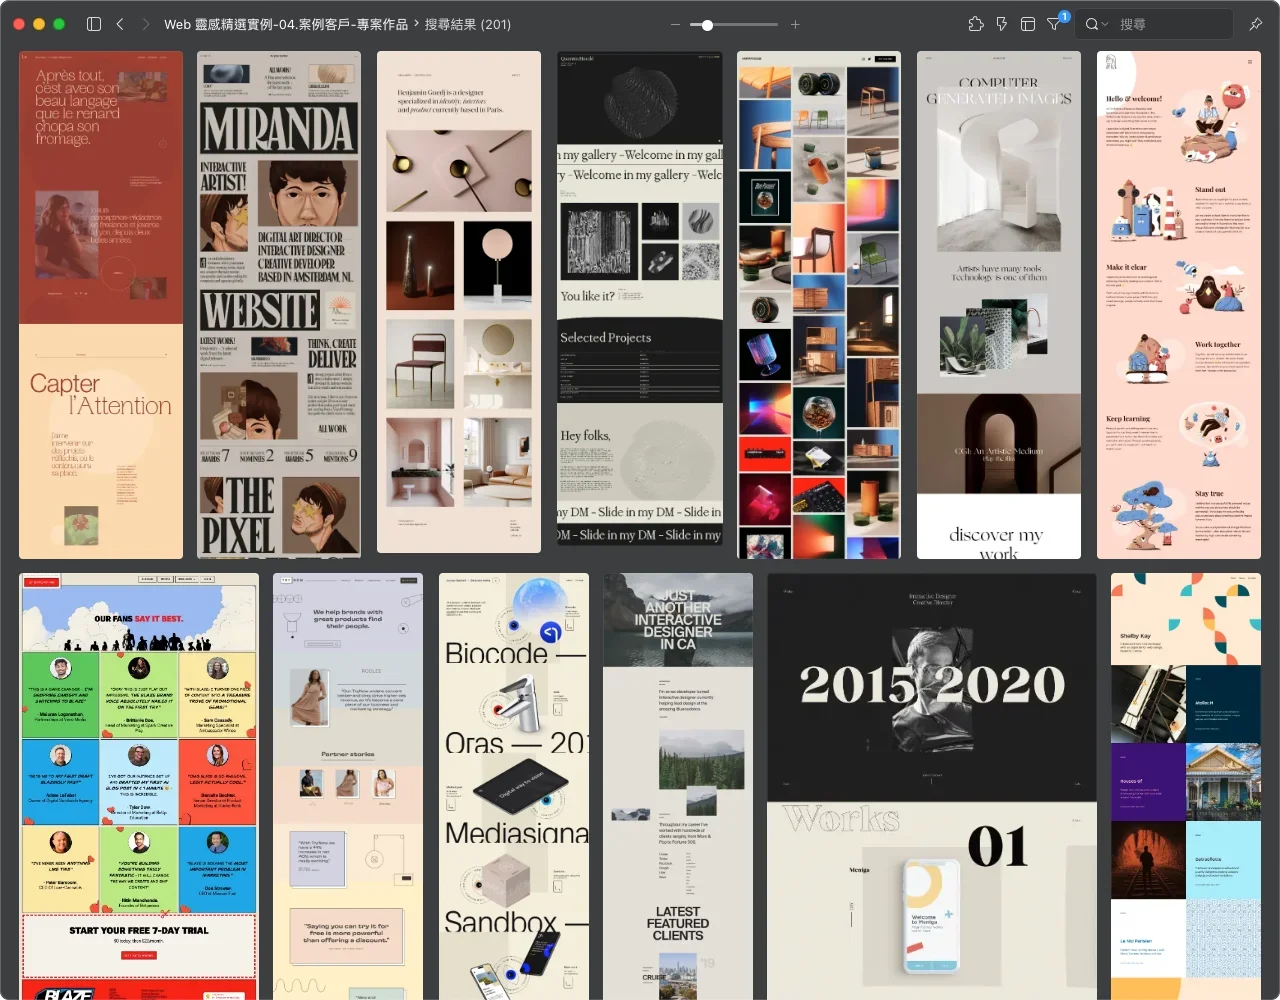
Task: Open the plugins puzzle-piece icon
Action: [976, 24]
